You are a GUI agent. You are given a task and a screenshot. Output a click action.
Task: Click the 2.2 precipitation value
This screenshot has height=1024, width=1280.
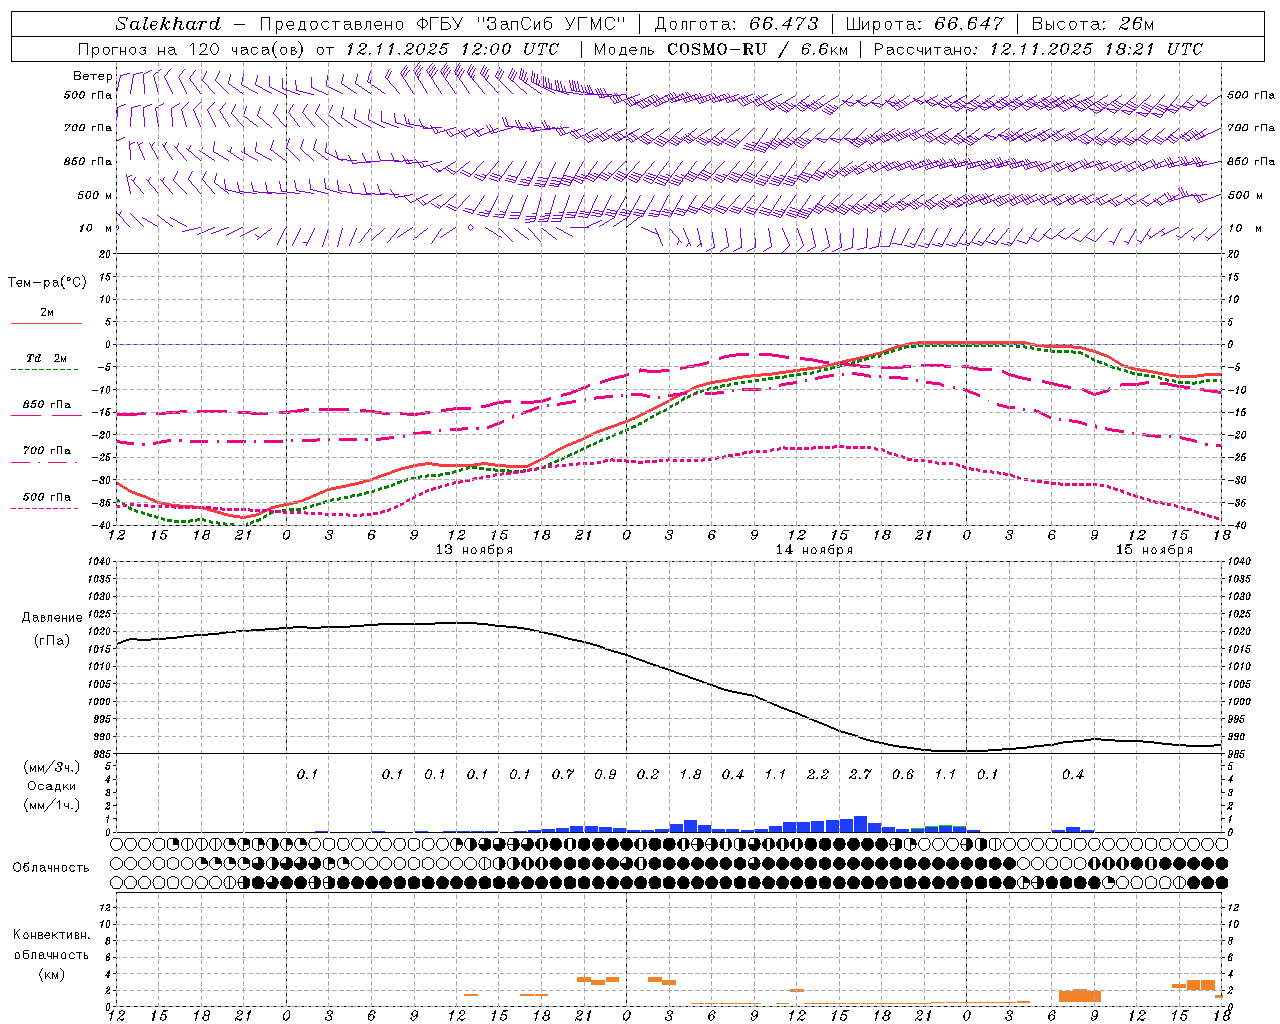click(x=817, y=774)
